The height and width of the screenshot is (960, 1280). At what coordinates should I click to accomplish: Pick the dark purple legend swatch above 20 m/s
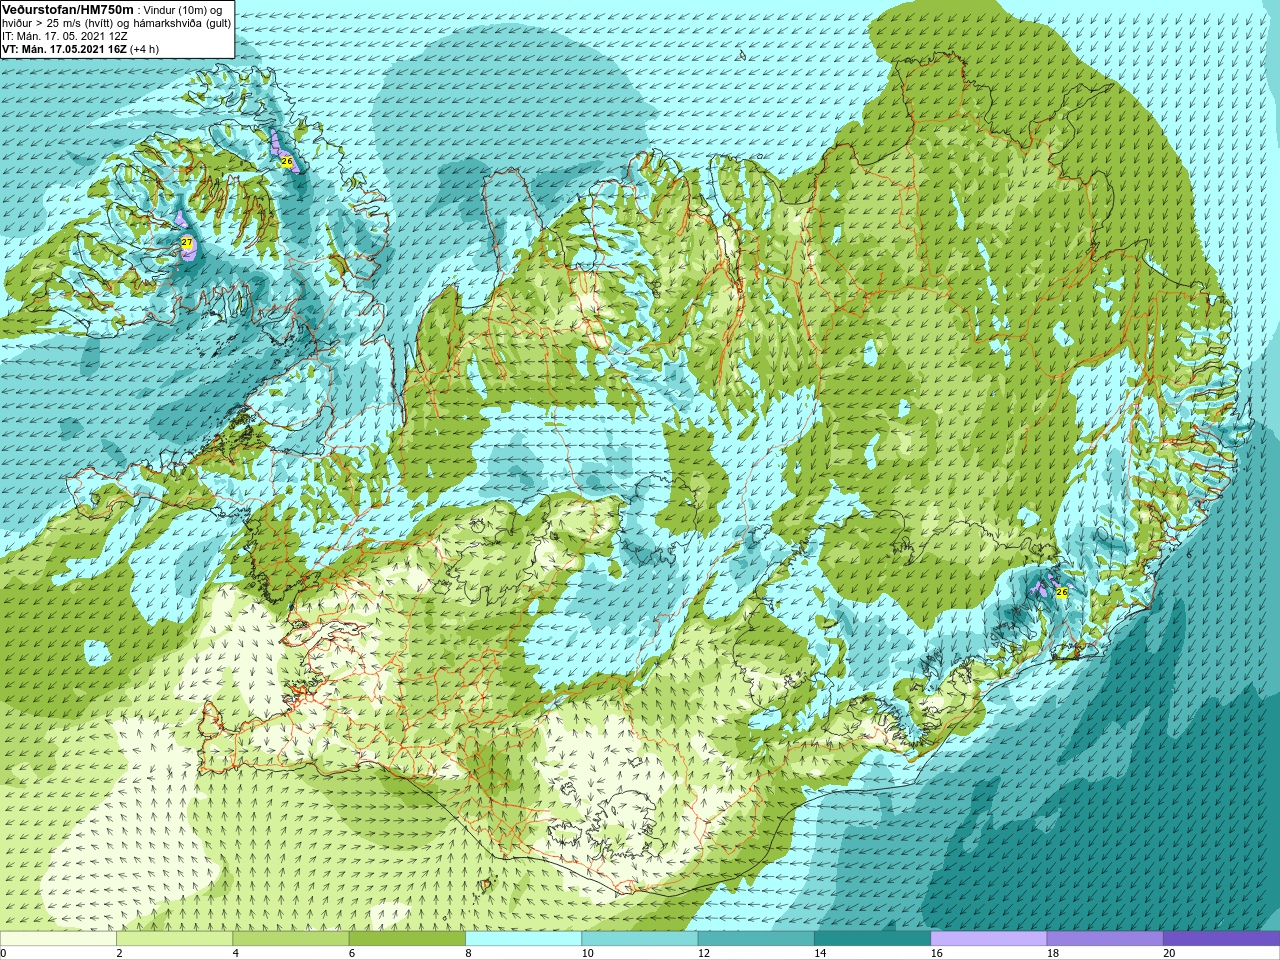coord(1221,939)
